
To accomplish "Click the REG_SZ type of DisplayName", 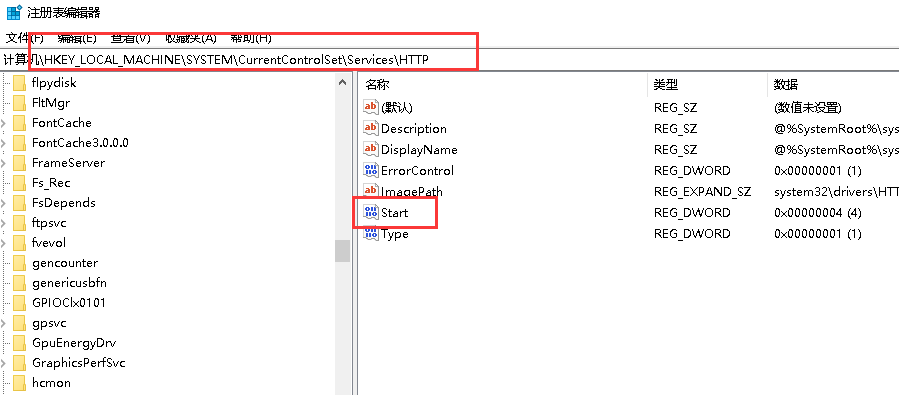I will click(675, 150).
